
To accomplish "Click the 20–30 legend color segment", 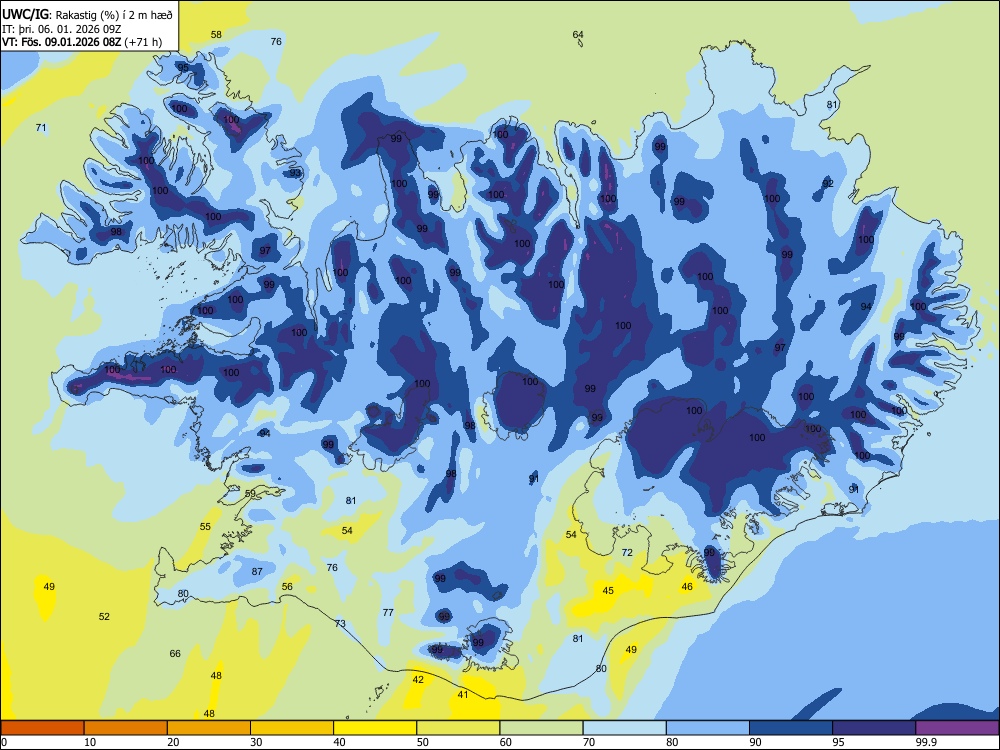I will pyautogui.click(x=209, y=728).
